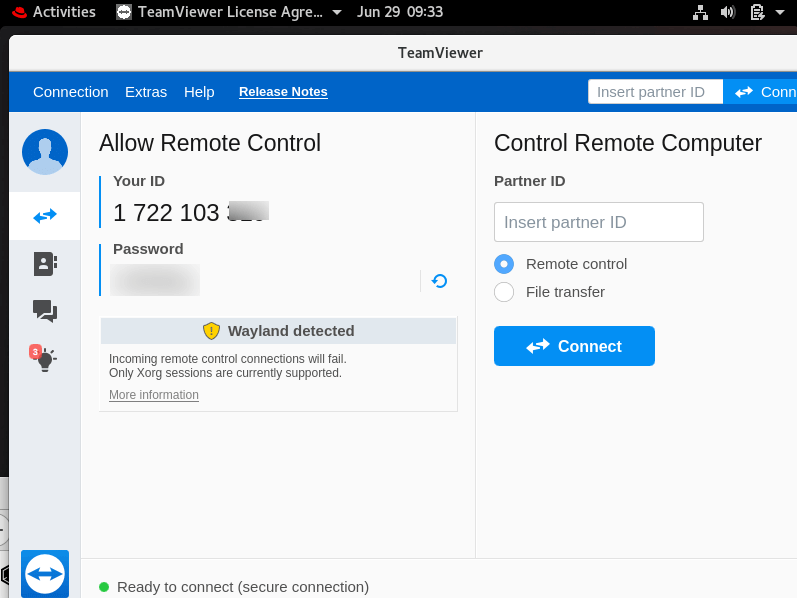Image resolution: width=797 pixels, height=598 pixels.
Task: Open the Connection menu
Action: click(x=70, y=92)
